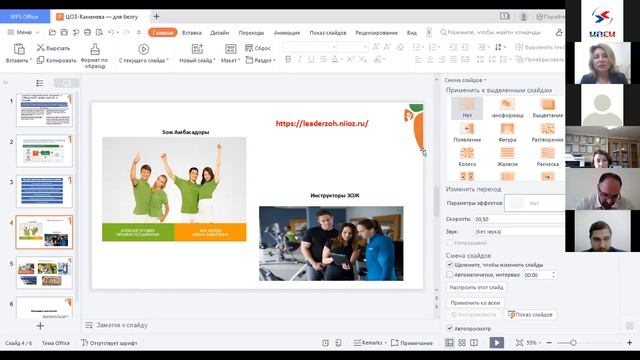The height and width of the screenshot is (360, 640).
Task: Increase font size with larger A icon
Action: point(376,47)
